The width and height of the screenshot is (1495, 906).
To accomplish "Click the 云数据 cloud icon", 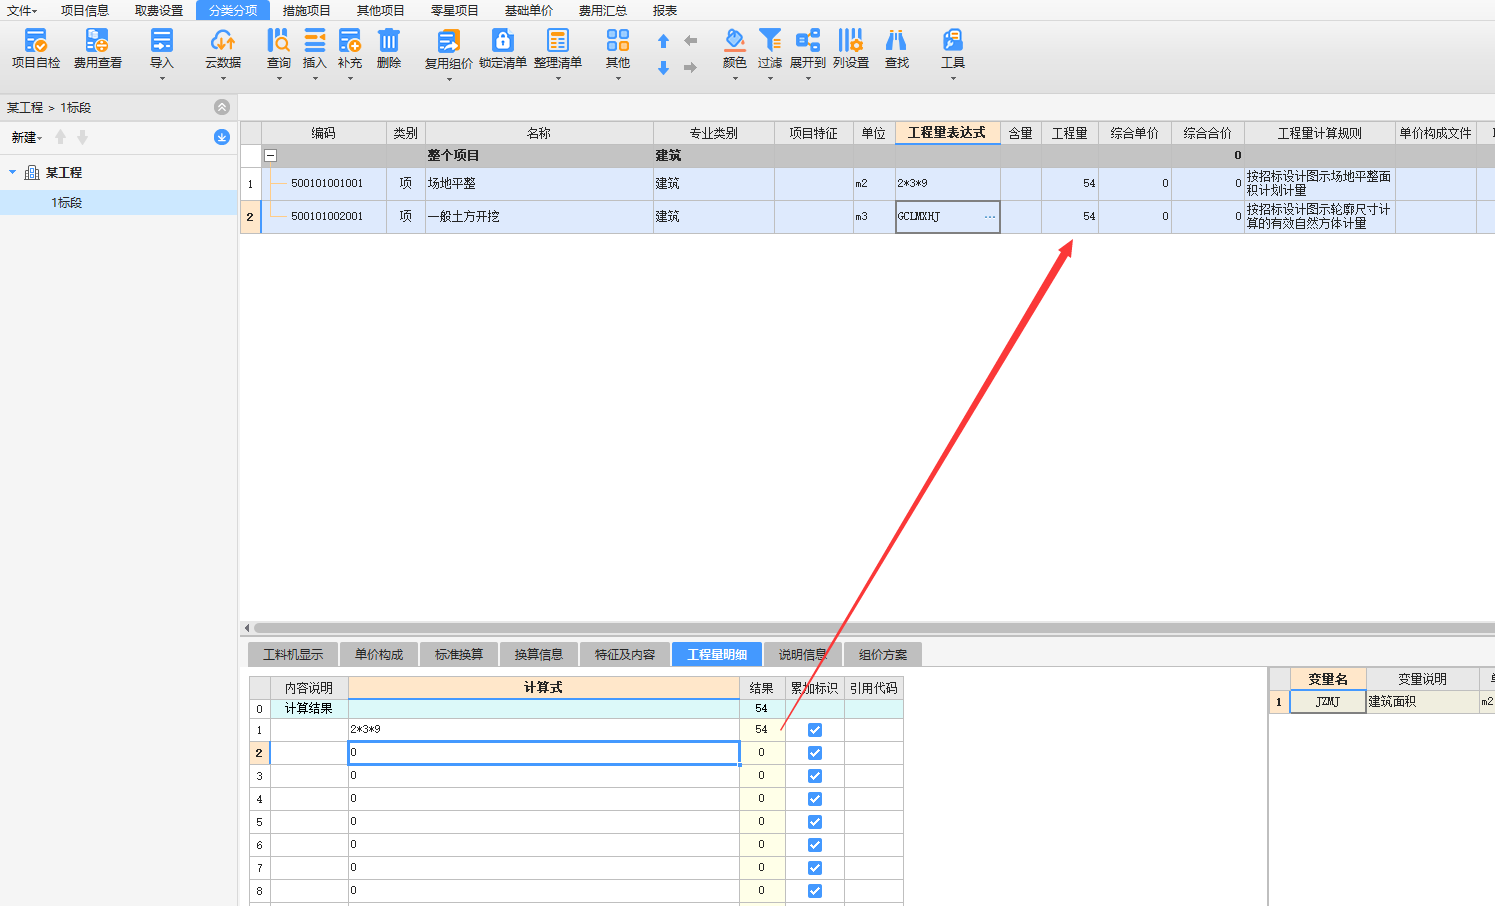I will tap(223, 48).
